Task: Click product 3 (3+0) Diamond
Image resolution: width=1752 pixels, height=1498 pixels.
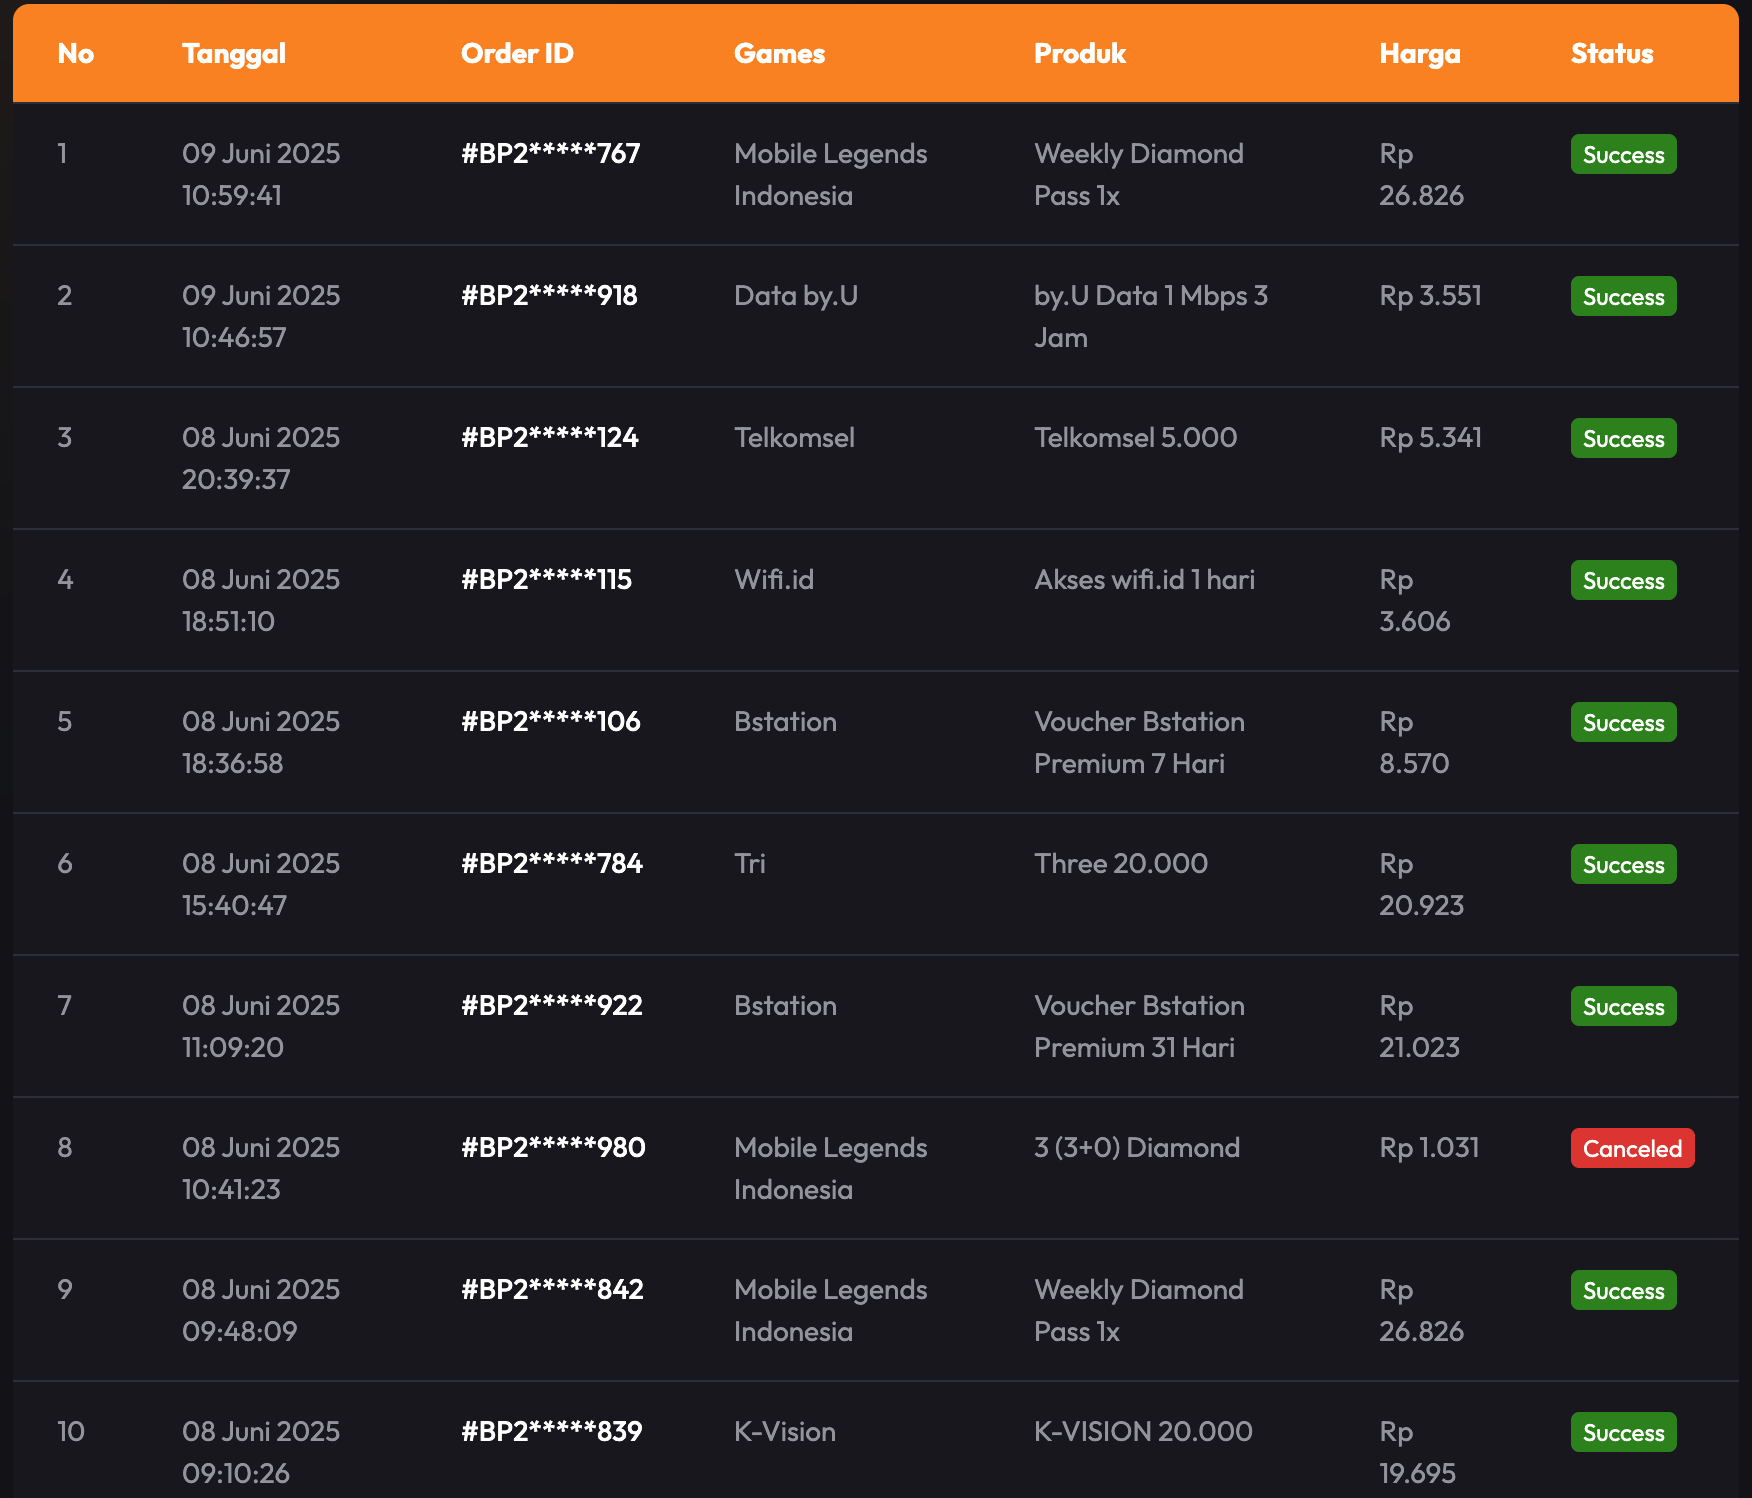Action: 1137,1148
